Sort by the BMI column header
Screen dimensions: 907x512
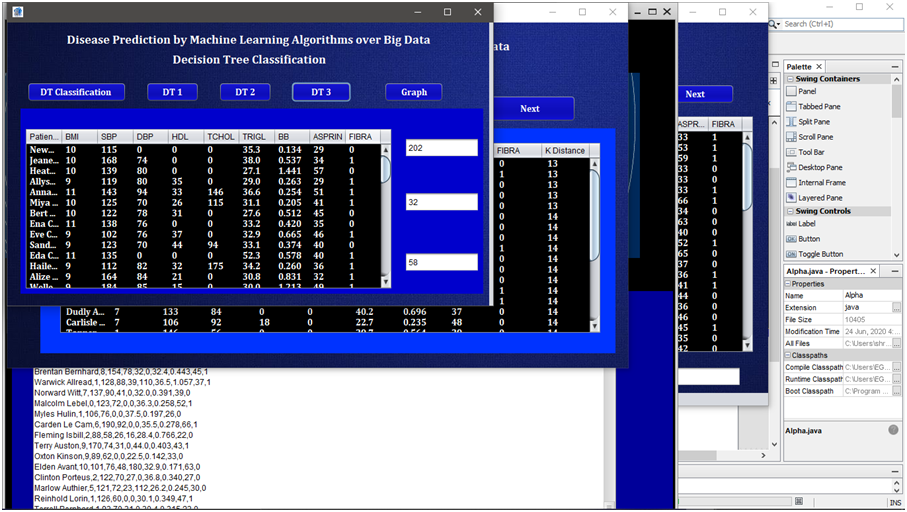(x=80, y=137)
